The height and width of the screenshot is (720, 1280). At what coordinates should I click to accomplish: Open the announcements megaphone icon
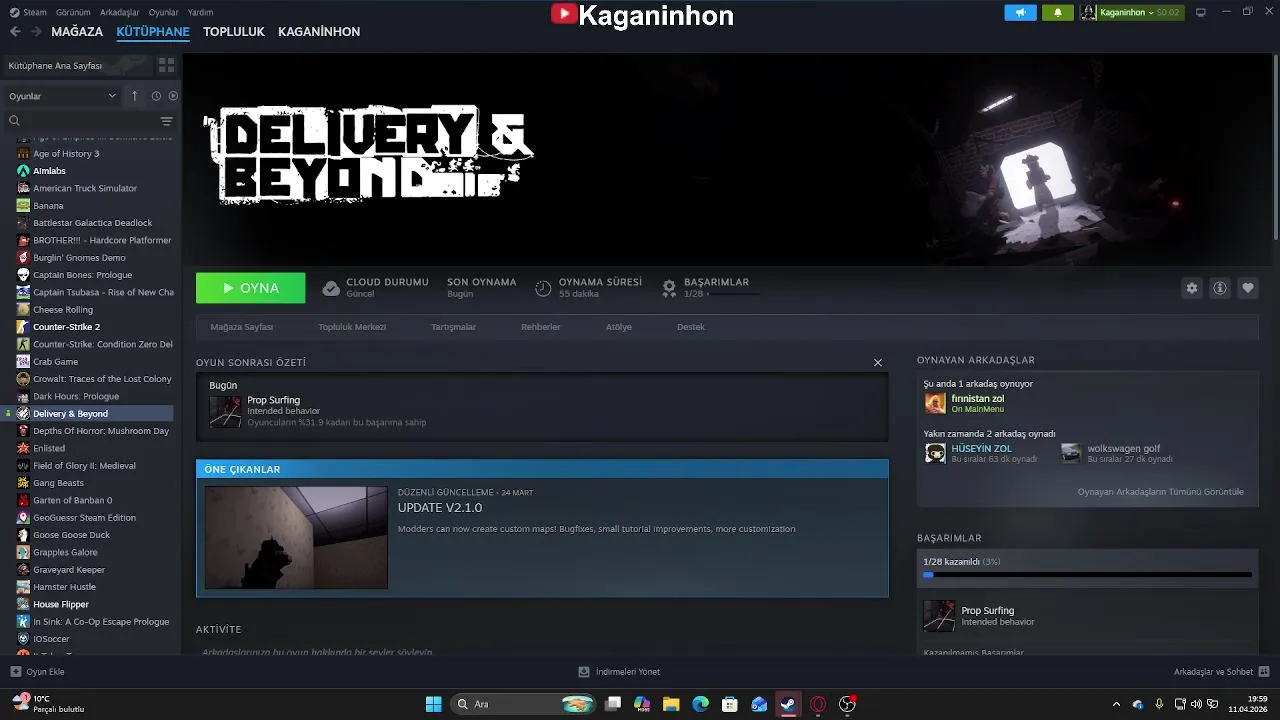coord(1020,12)
